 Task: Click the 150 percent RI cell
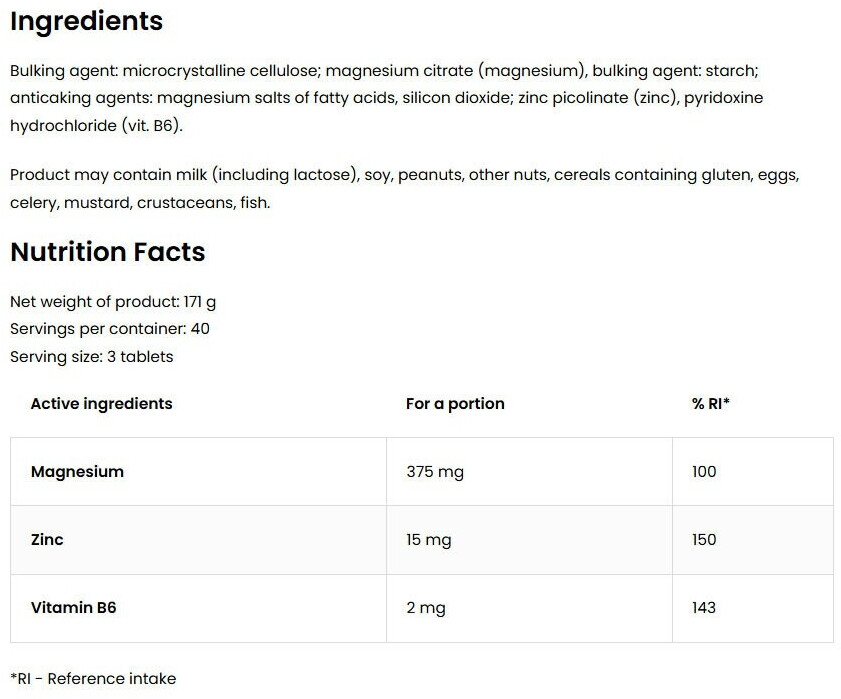coord(704,540)
